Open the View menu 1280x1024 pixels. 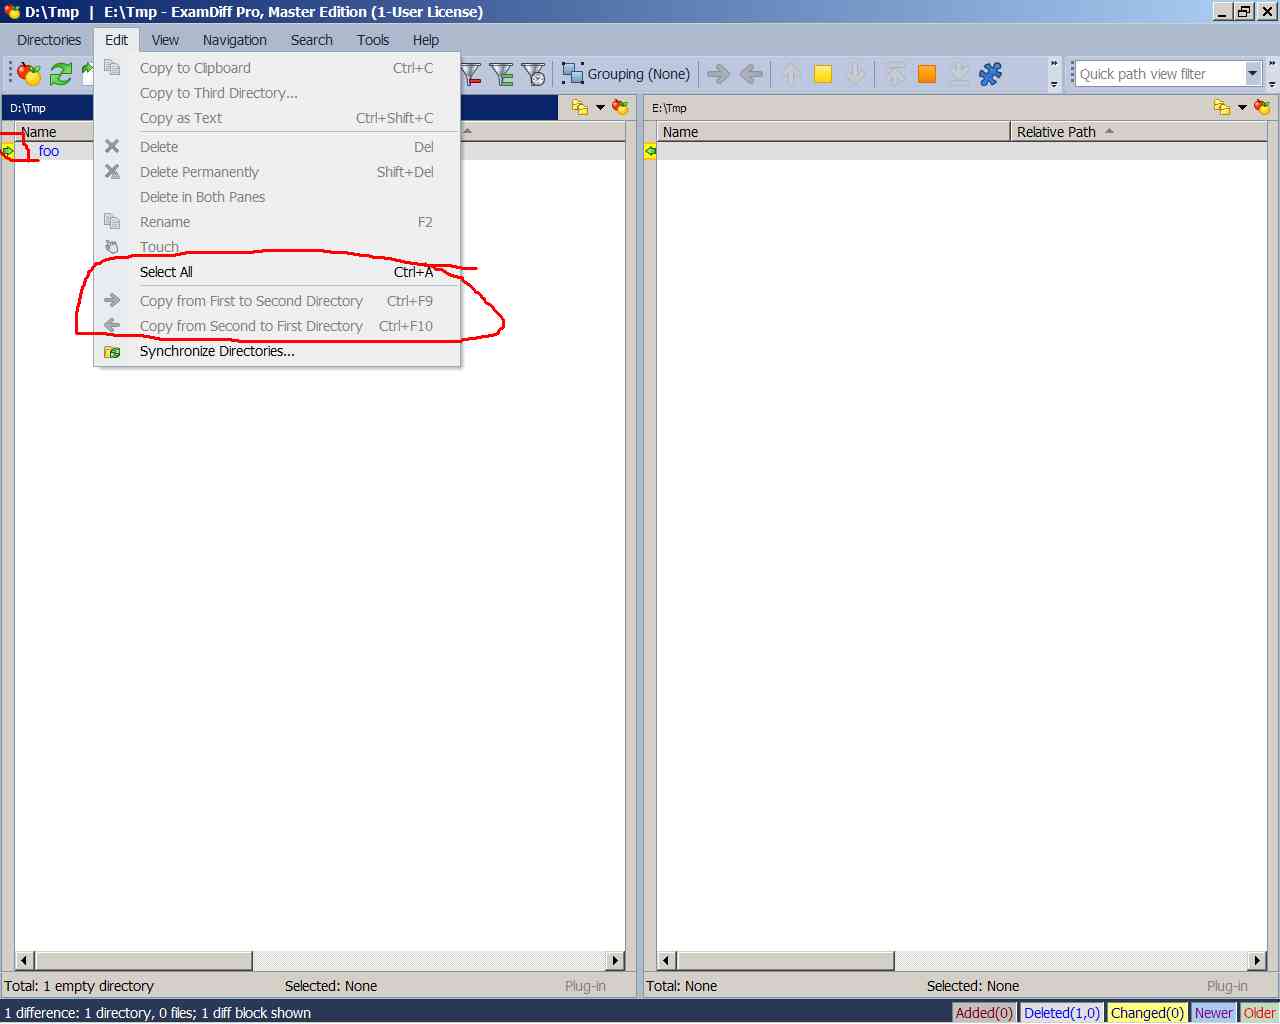pos(165,40)
